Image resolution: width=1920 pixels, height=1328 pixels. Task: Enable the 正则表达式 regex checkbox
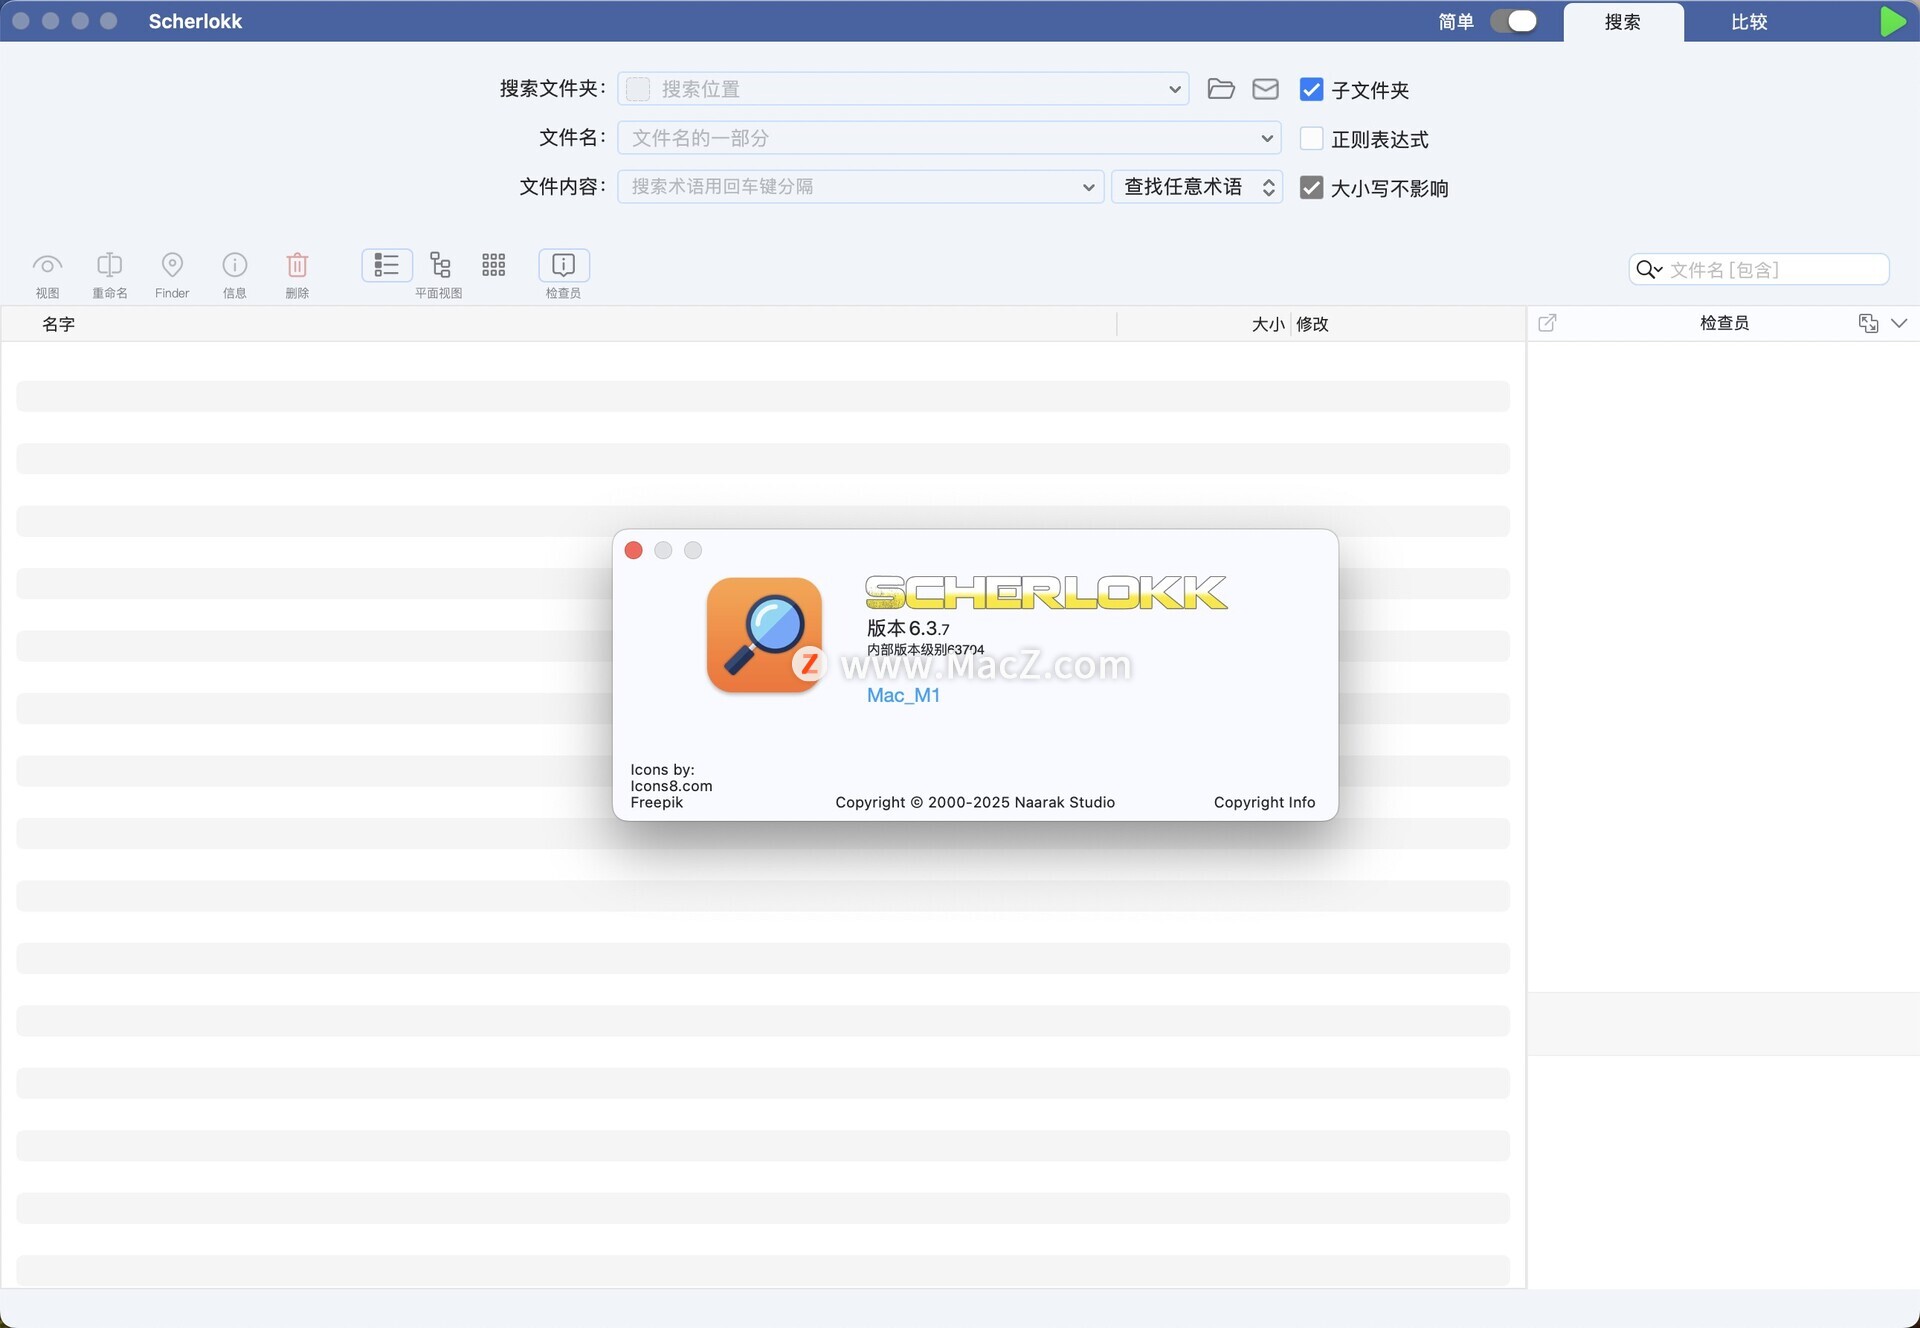coord(1311,138)
